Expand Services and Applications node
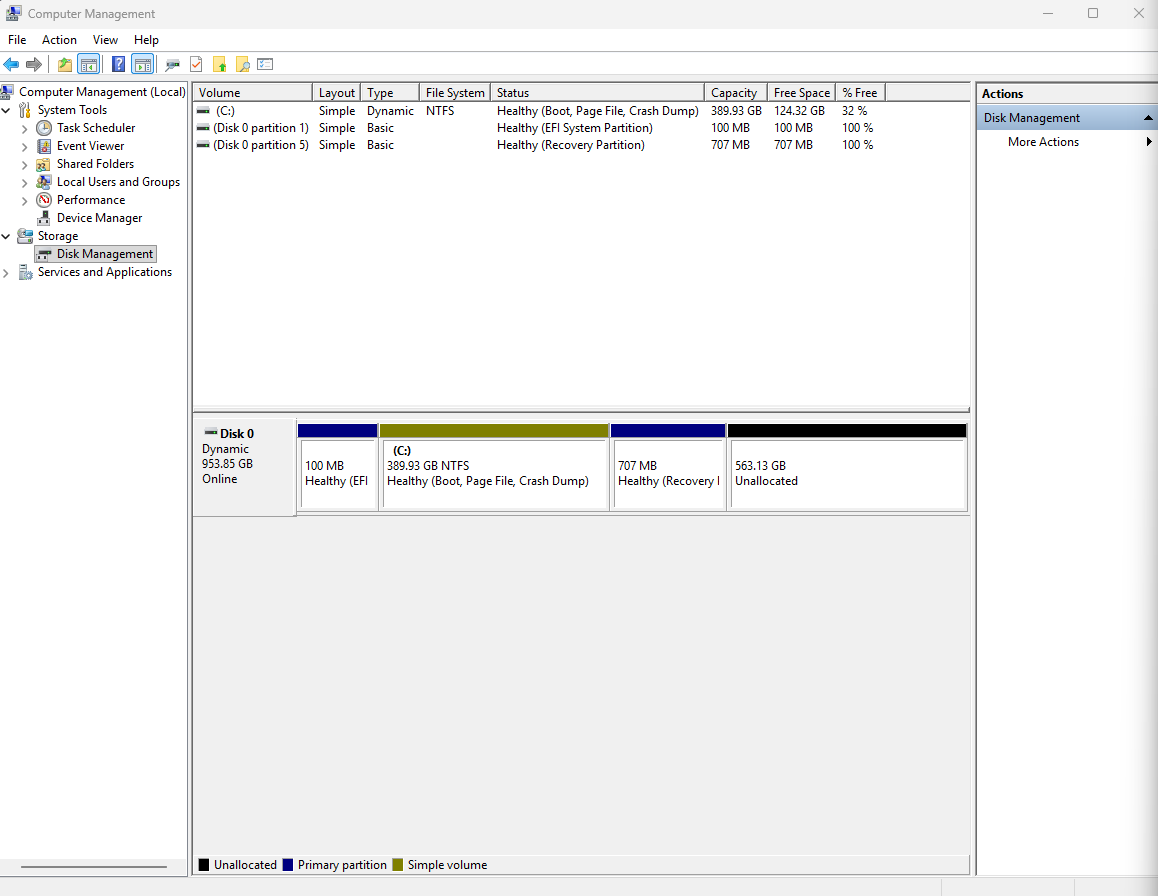This screenshot has height=896, width=1158. click(7, 273)
